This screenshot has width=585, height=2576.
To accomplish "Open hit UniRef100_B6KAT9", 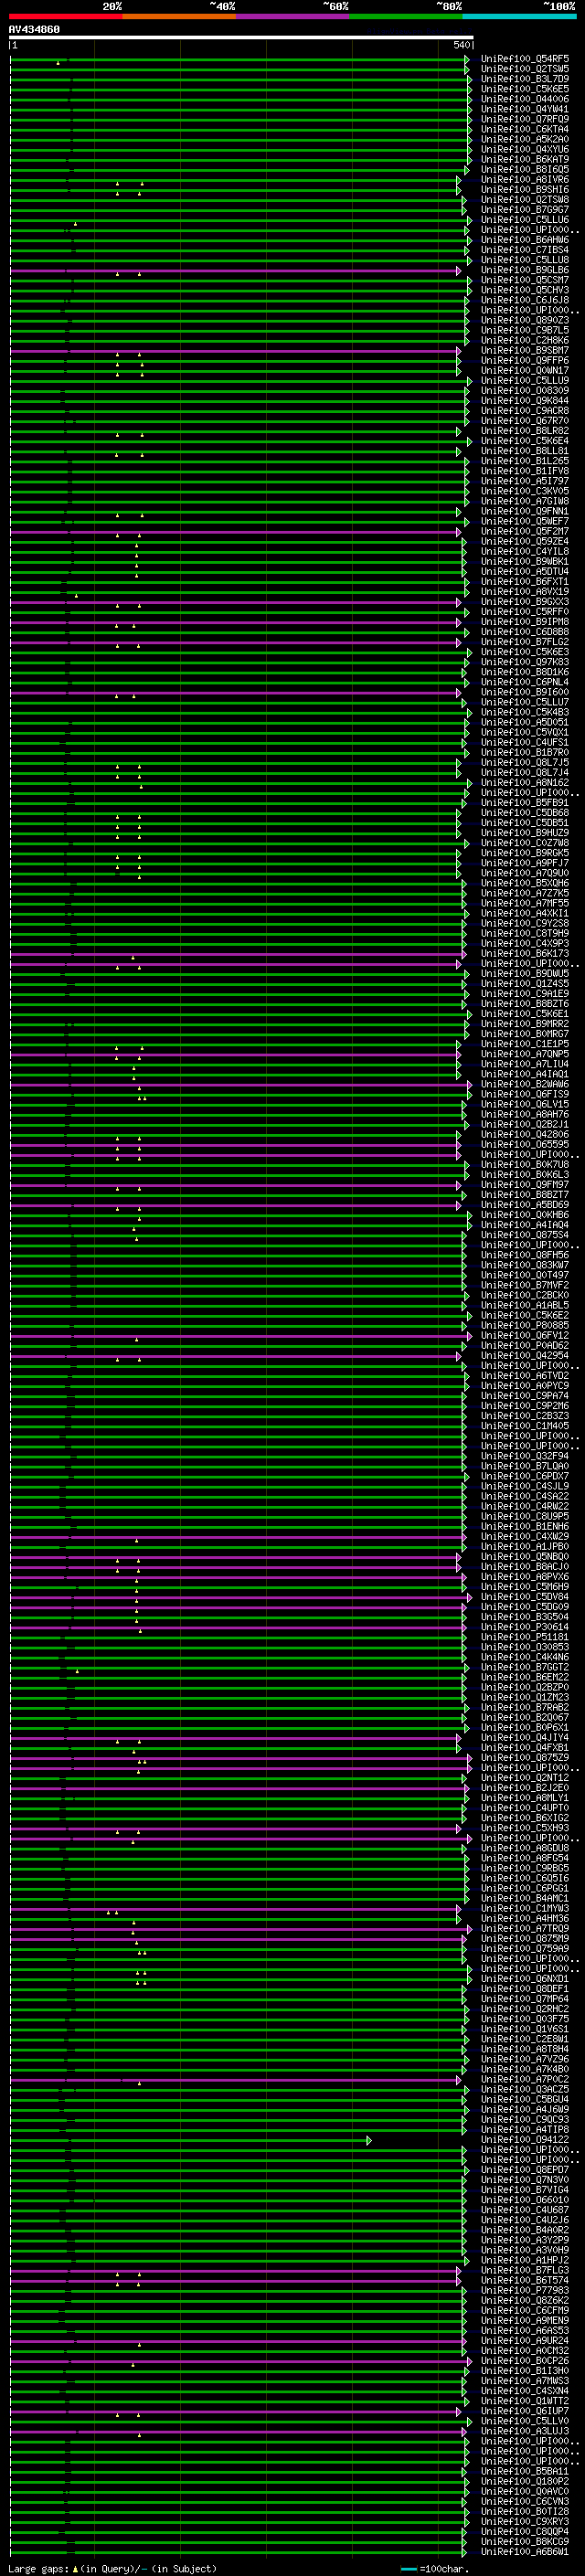I will tap(525, 159).
